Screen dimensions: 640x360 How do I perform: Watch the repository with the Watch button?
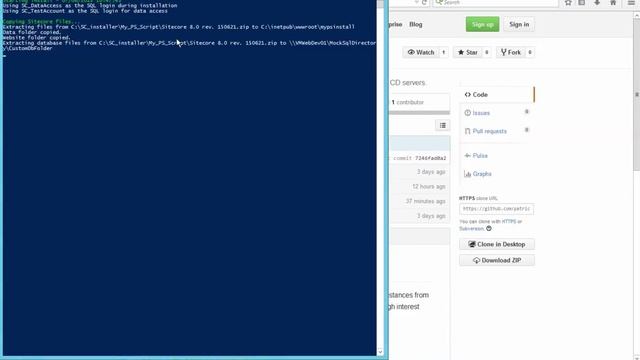(421, 52)
